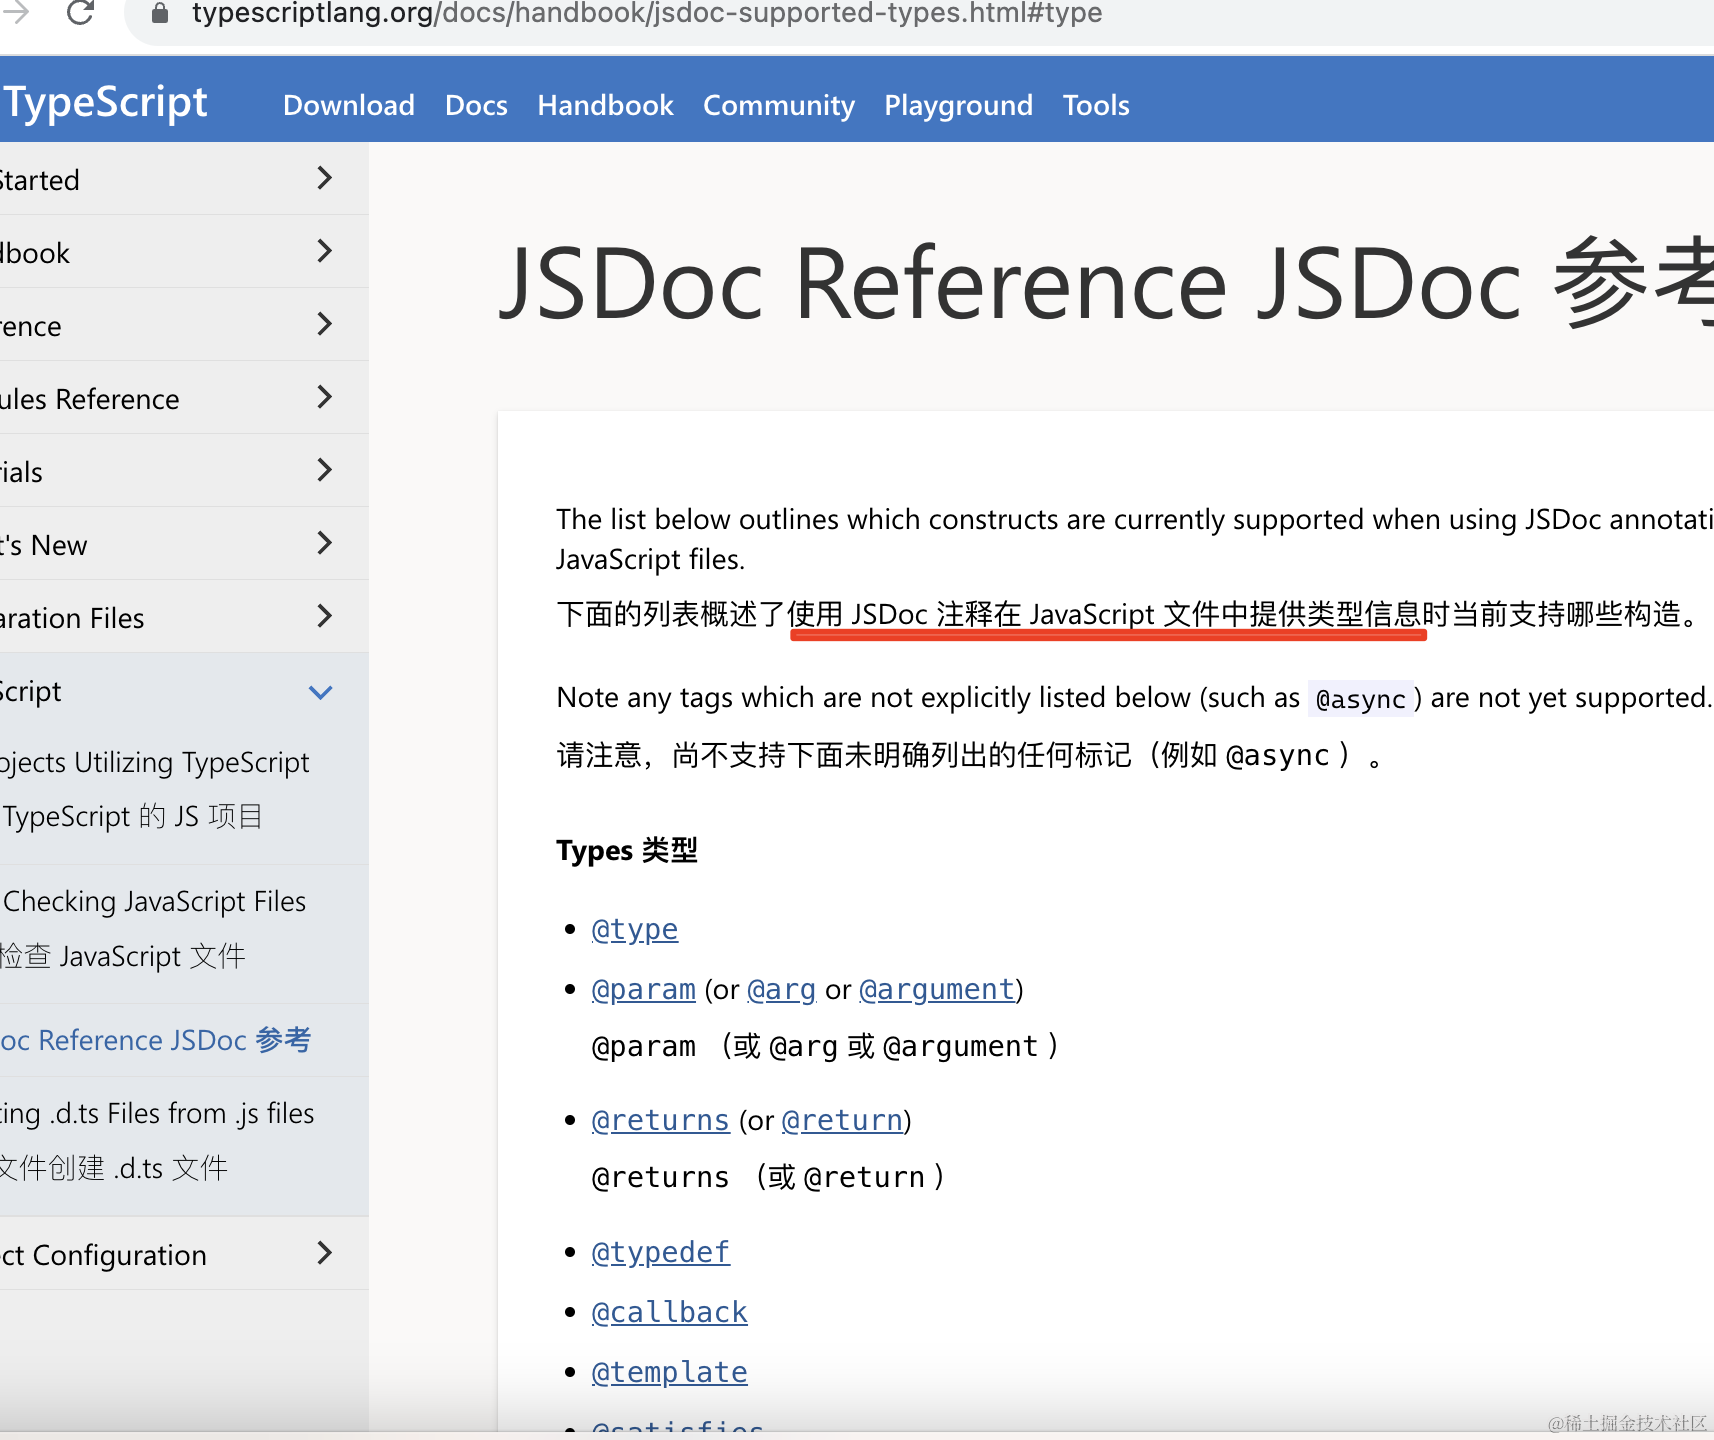
Task: Select Type Checking JavaScript Files sidebar item
Action: [155, 902]
